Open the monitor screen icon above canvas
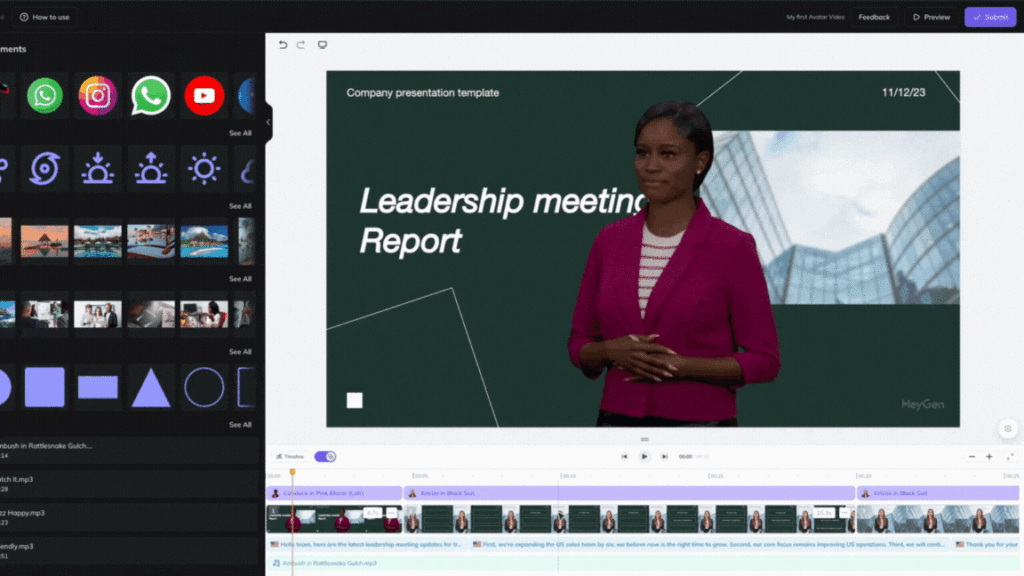 click(x=322, y=45)
